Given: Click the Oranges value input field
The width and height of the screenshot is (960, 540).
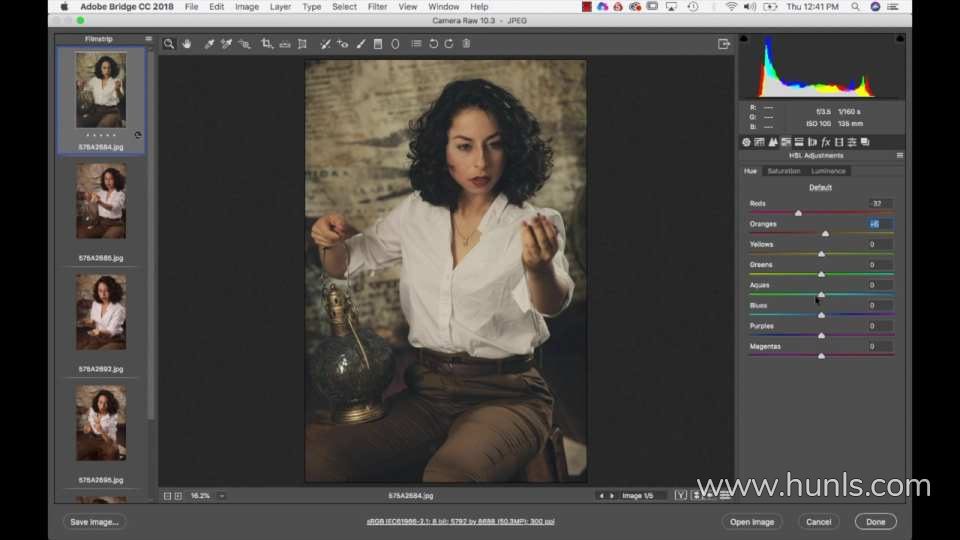Looking at the screenshot, I should (x=879, y=224).
